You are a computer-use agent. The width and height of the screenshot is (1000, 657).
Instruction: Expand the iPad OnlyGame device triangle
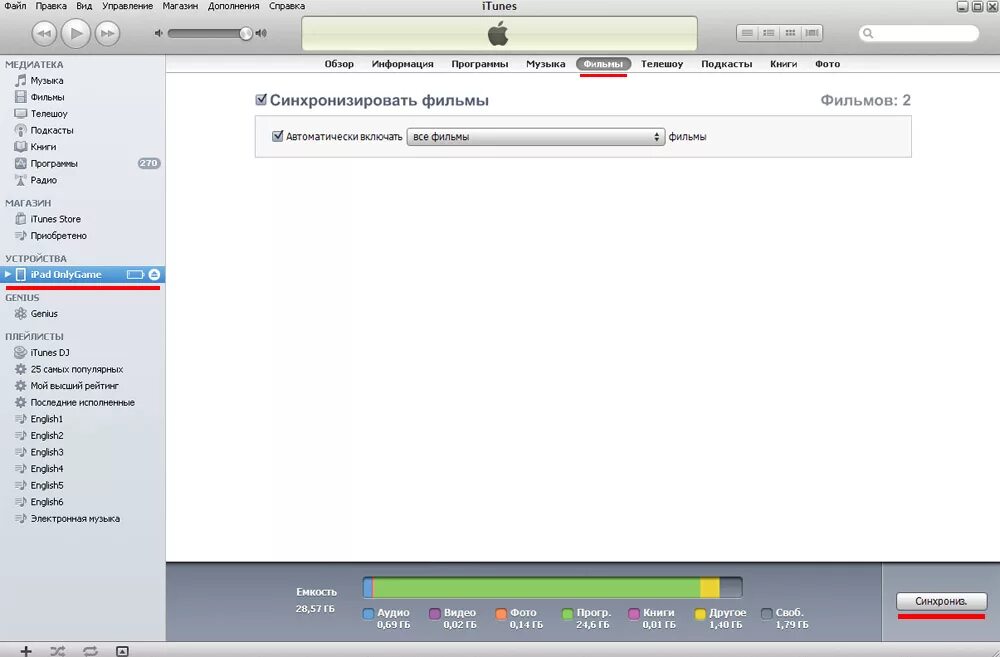click(x=8, y=274)
